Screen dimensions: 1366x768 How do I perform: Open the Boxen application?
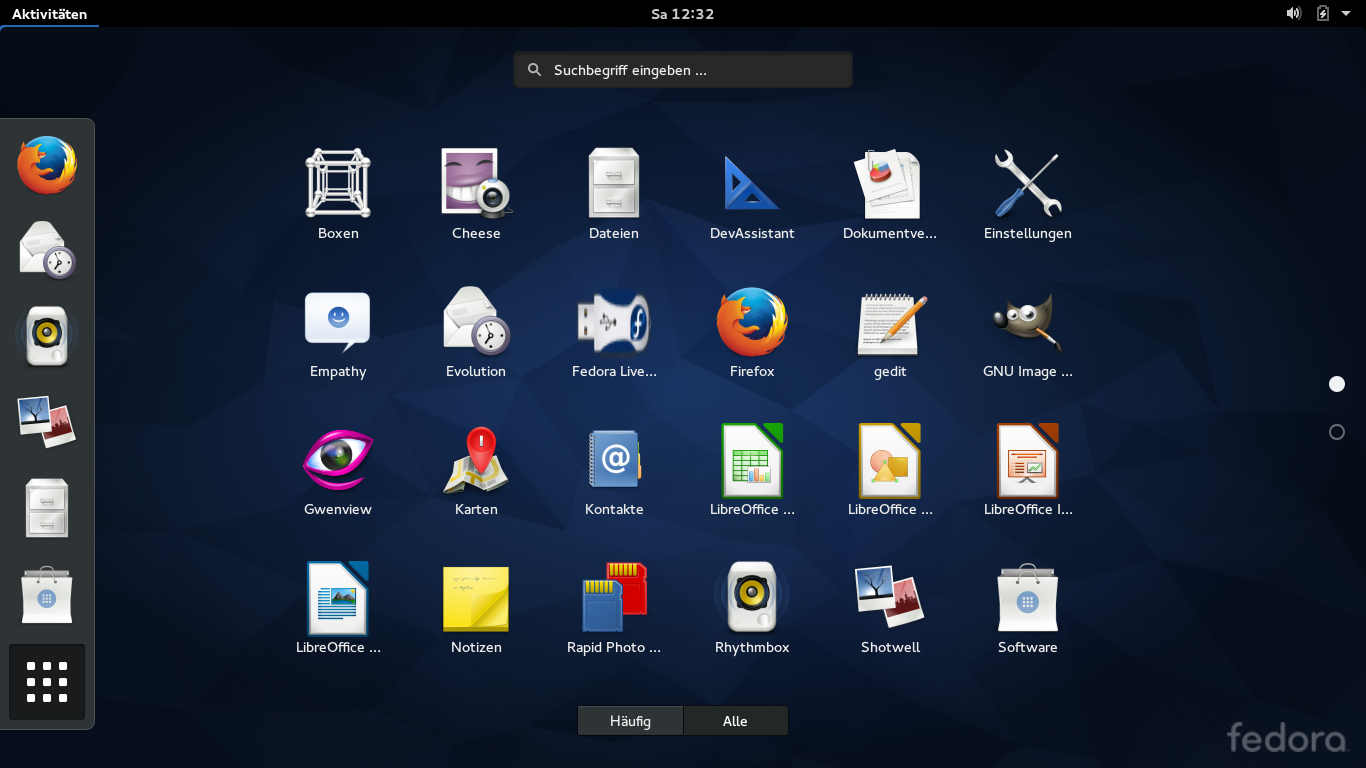(338, 184)
